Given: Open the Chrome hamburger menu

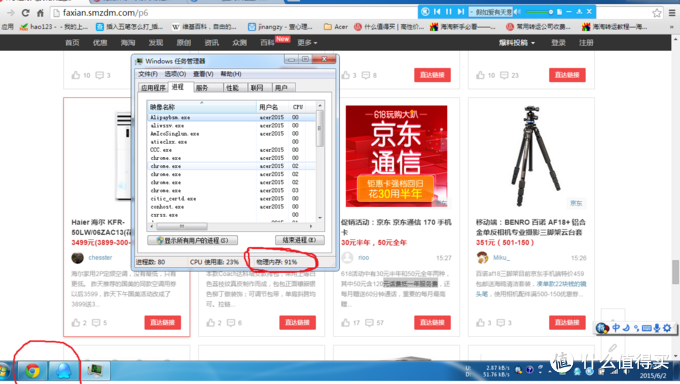Looking at the screenshot, I should point(672,13).
